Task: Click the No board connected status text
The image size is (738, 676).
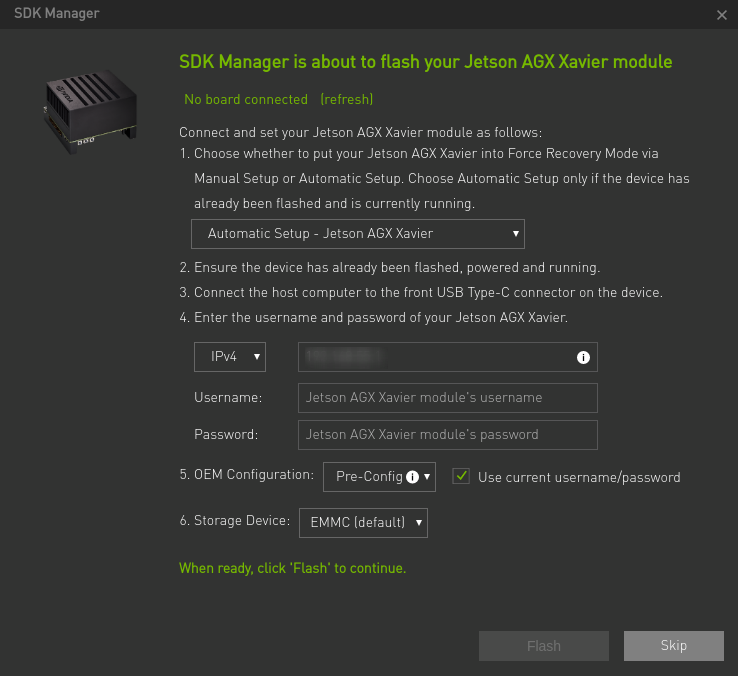Action: [246, 100]
